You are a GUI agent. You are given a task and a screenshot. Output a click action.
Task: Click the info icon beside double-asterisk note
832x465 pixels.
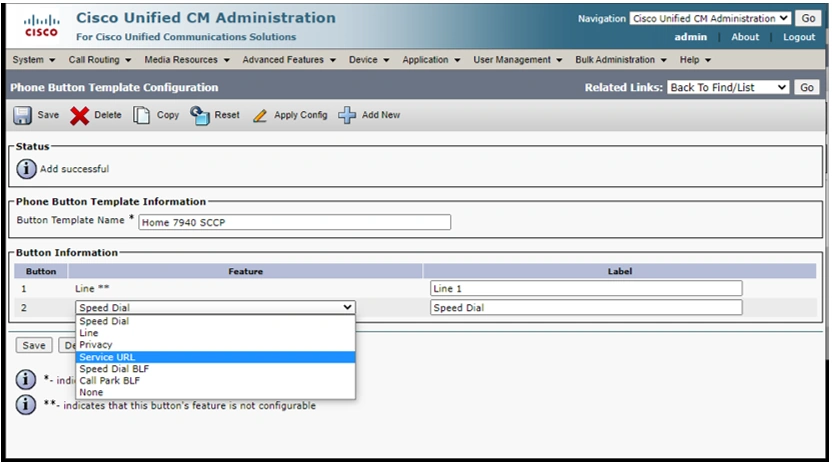(x=25, y=405)
